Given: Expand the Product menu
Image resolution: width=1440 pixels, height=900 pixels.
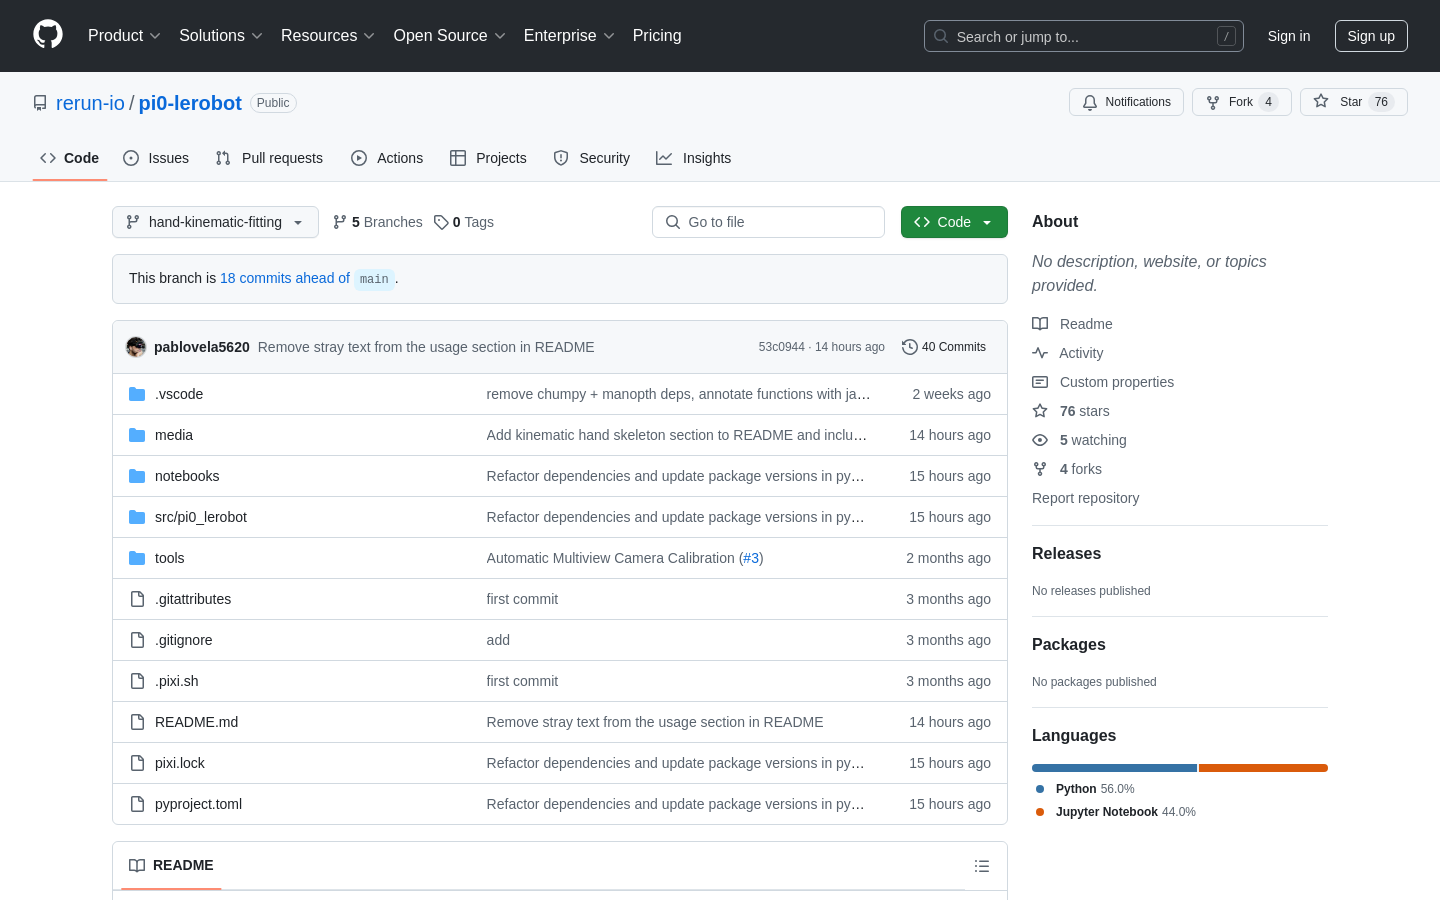Looking at the screenshot, I should coord(124,35).
